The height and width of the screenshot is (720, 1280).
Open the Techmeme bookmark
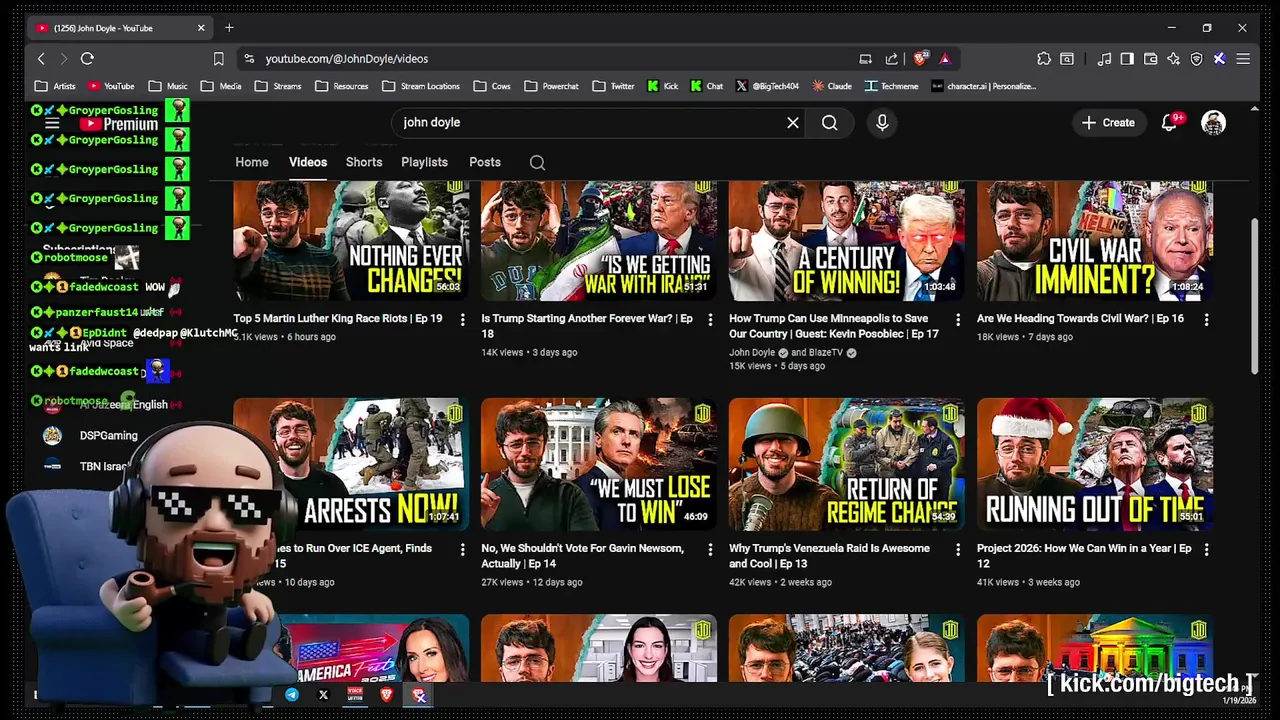point(892,86)
